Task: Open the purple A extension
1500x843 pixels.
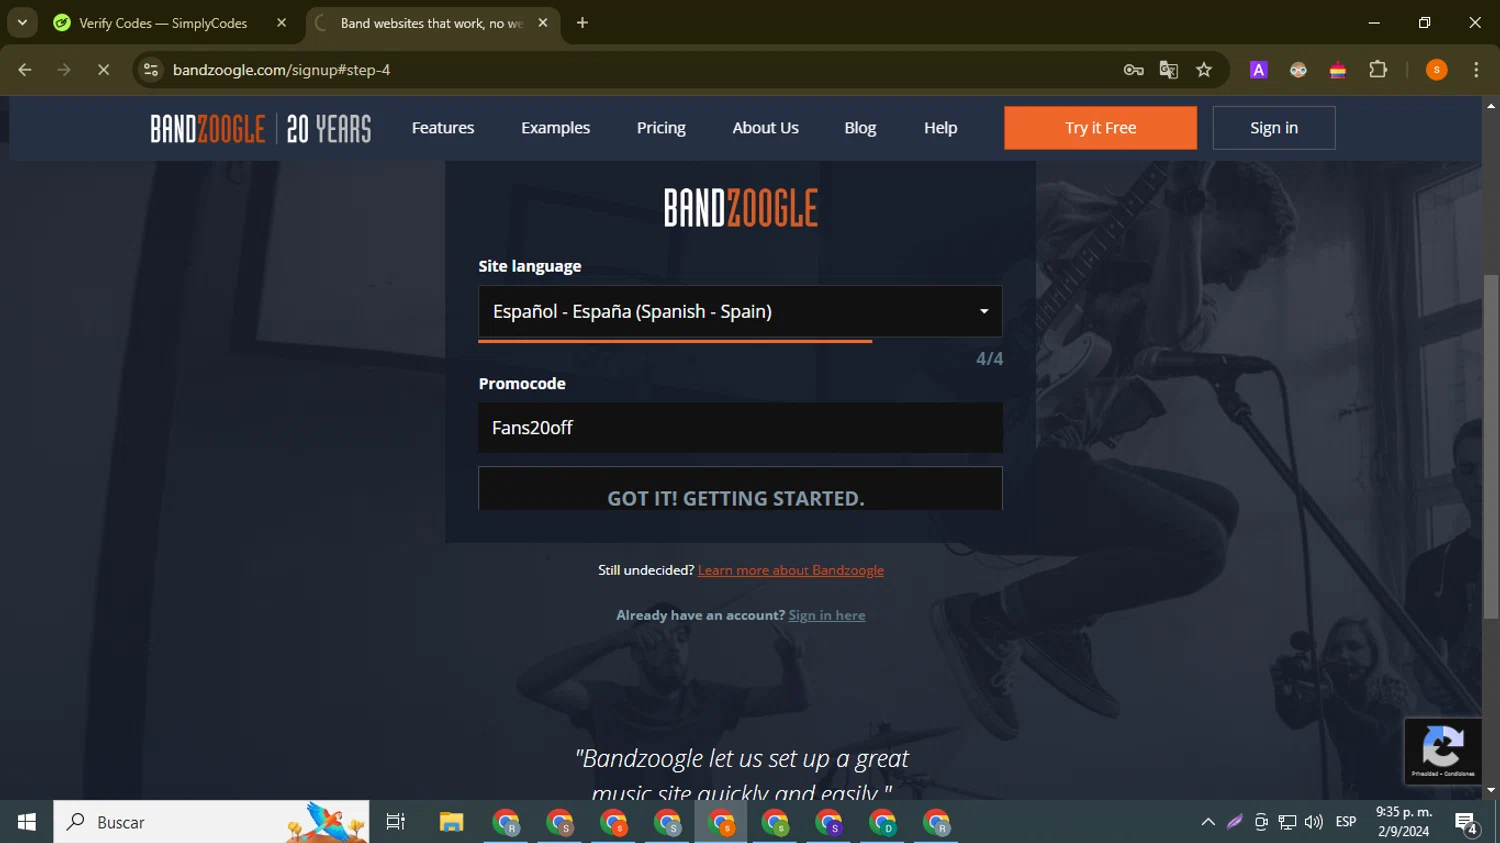Action: pos(1259,70)
